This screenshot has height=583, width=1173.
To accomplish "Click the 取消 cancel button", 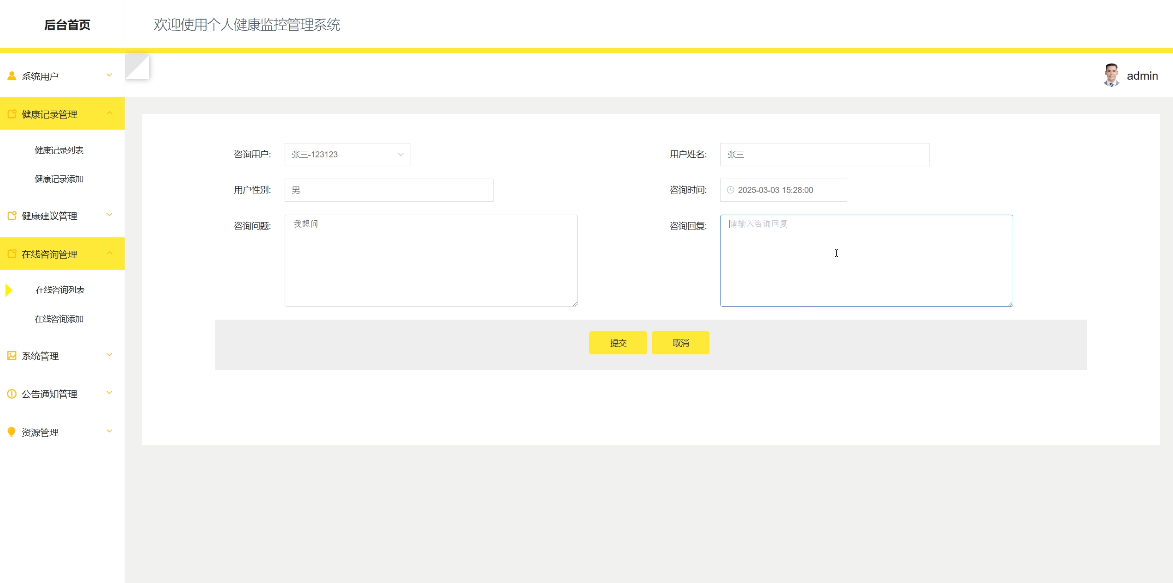I will point(680,342).
